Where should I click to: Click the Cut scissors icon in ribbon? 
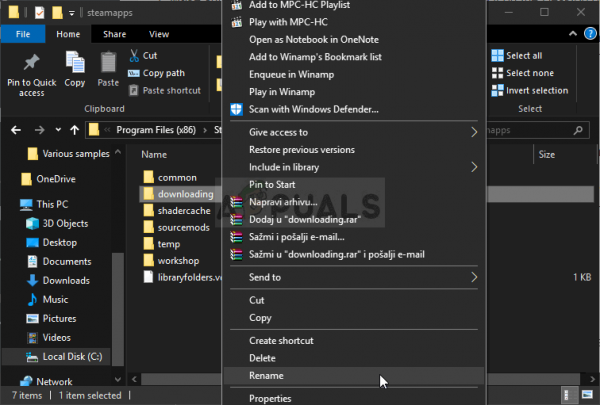[x=134, y=56]
